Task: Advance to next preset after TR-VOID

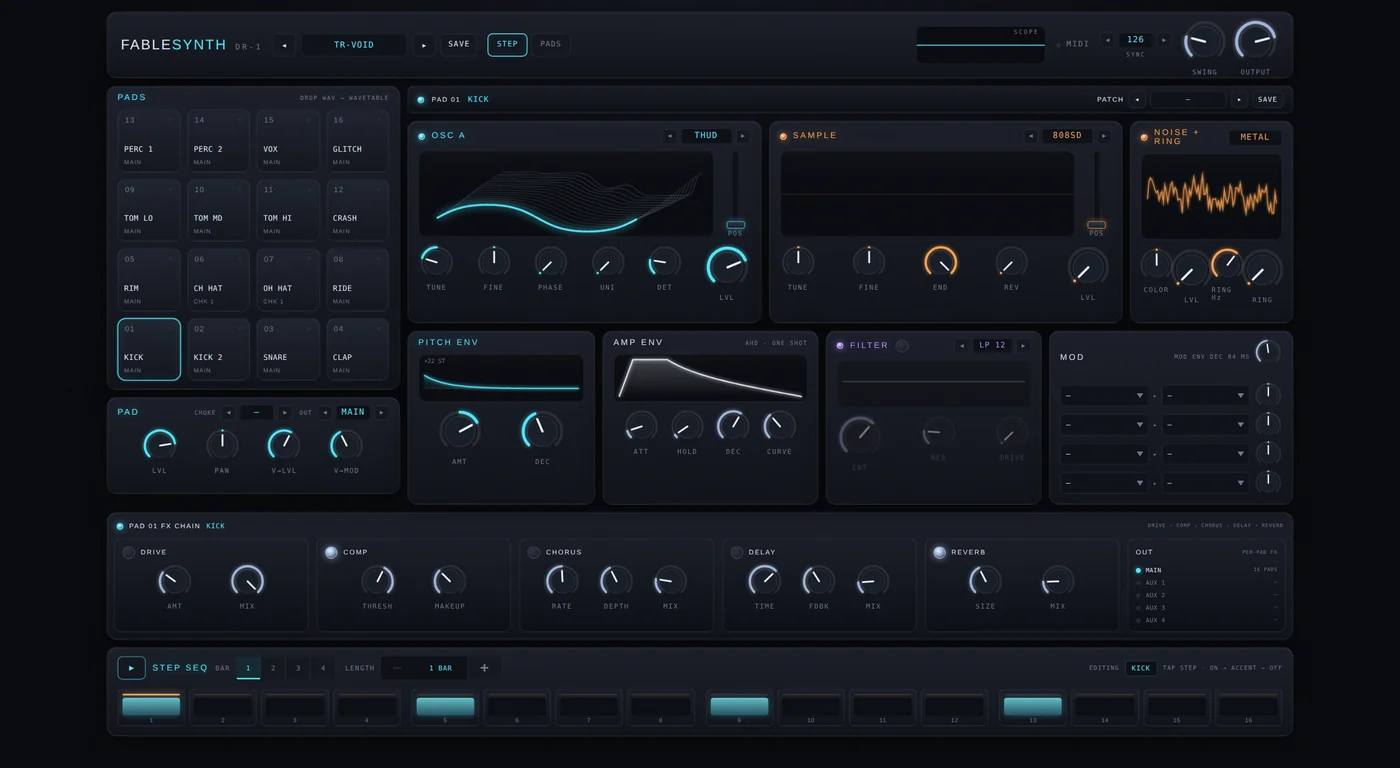Action: tap(424, 45)
